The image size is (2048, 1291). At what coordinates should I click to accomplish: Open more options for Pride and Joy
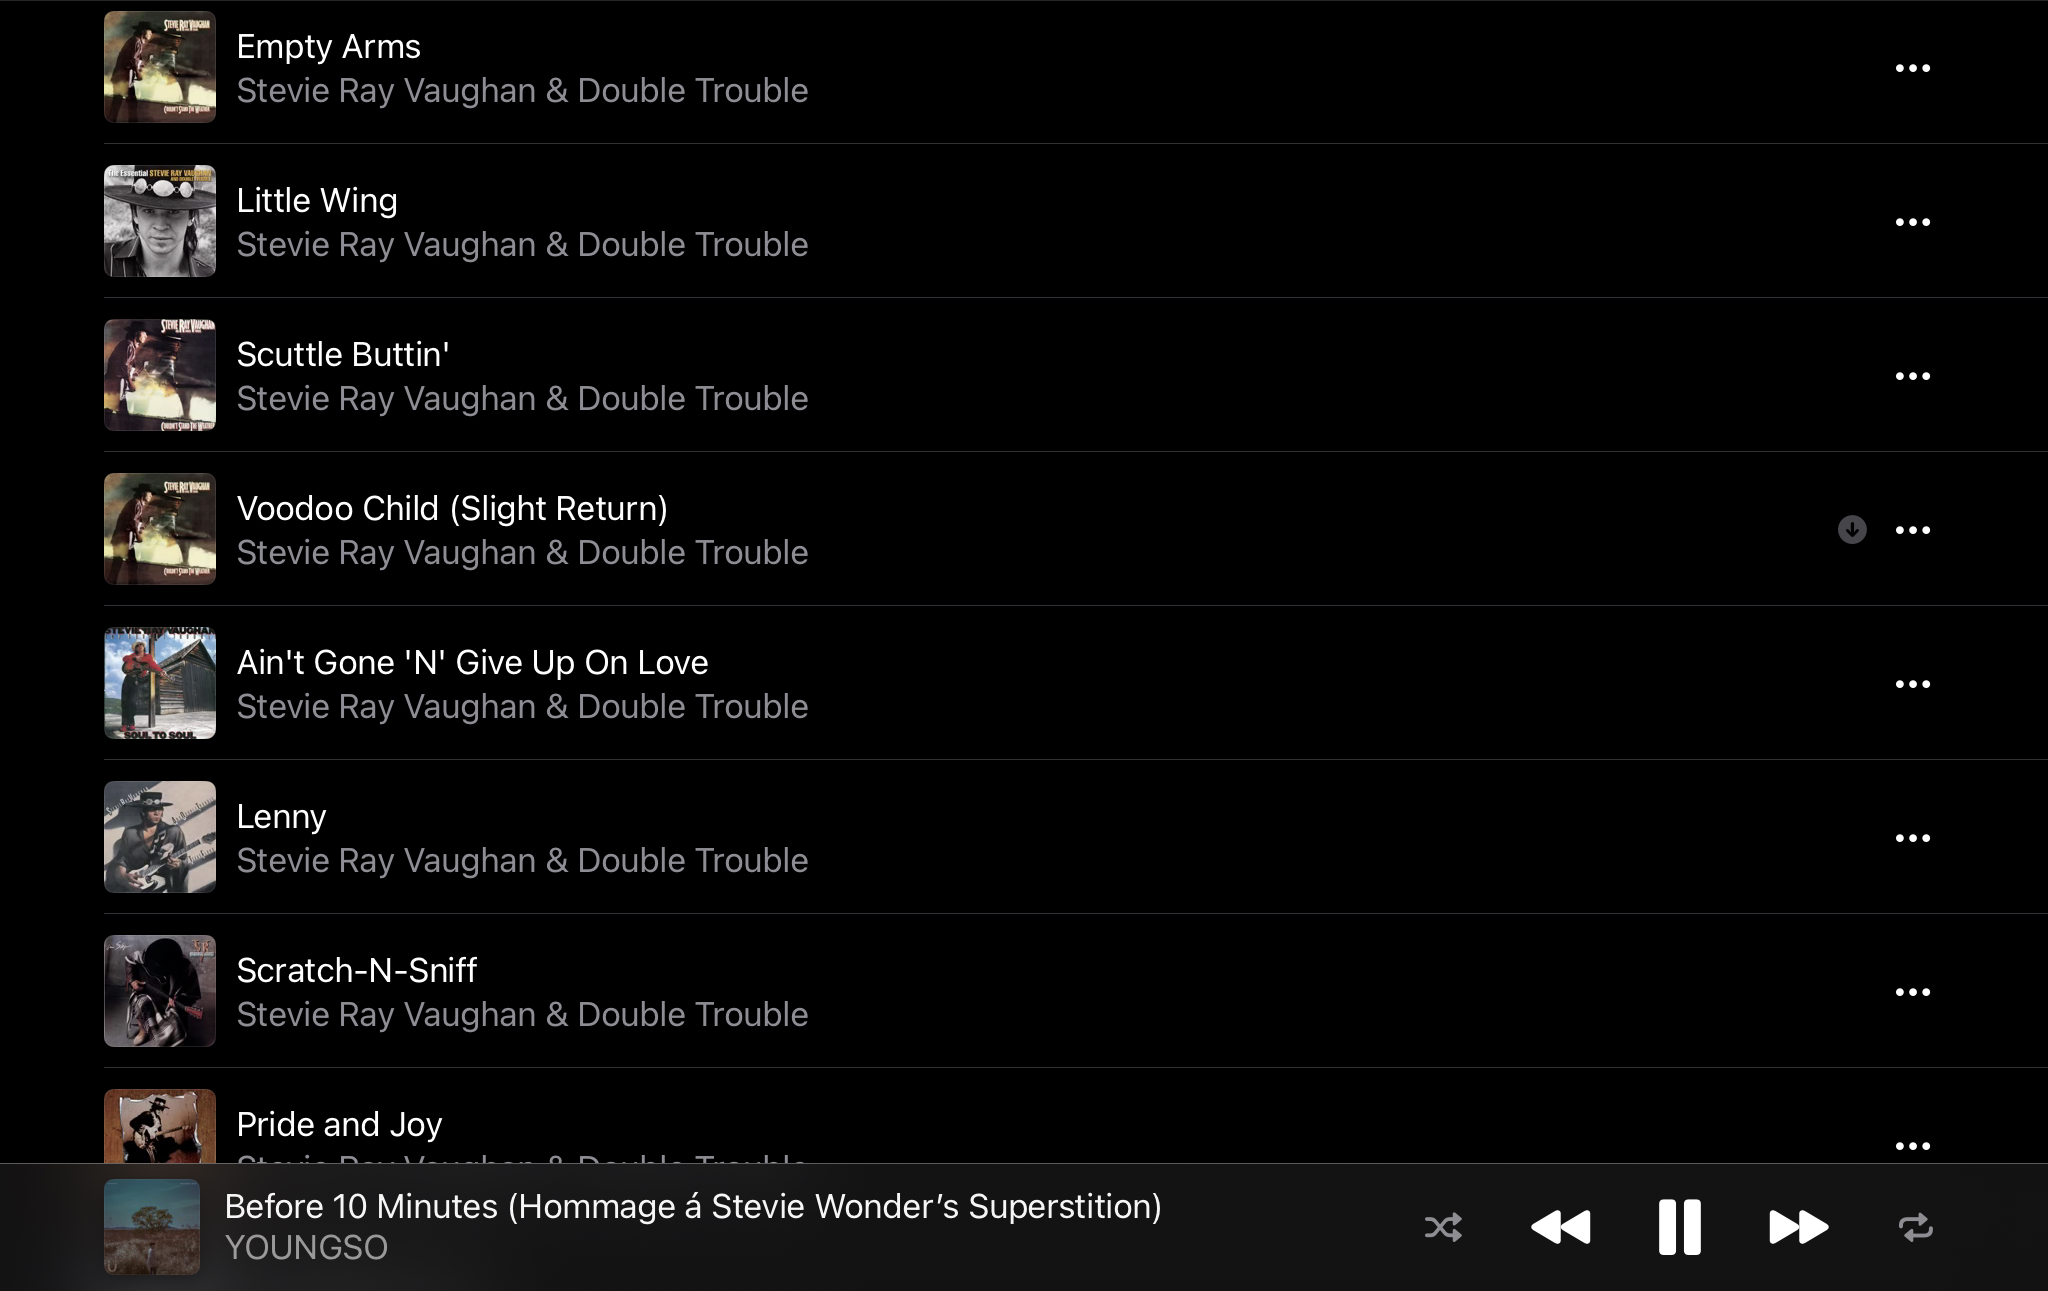coord(1912,1146)
